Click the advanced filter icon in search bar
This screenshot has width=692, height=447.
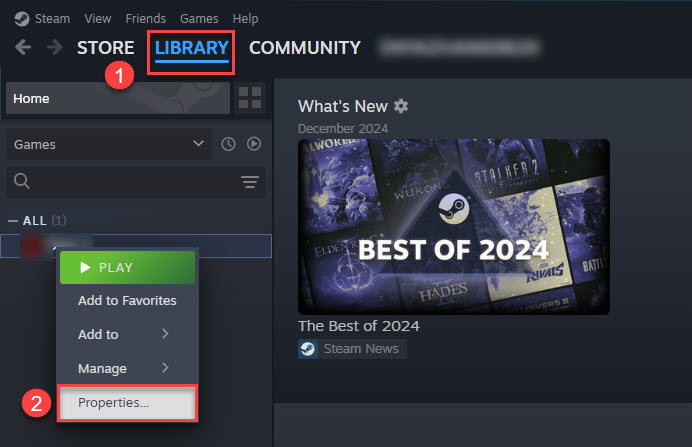coord(250,181)
